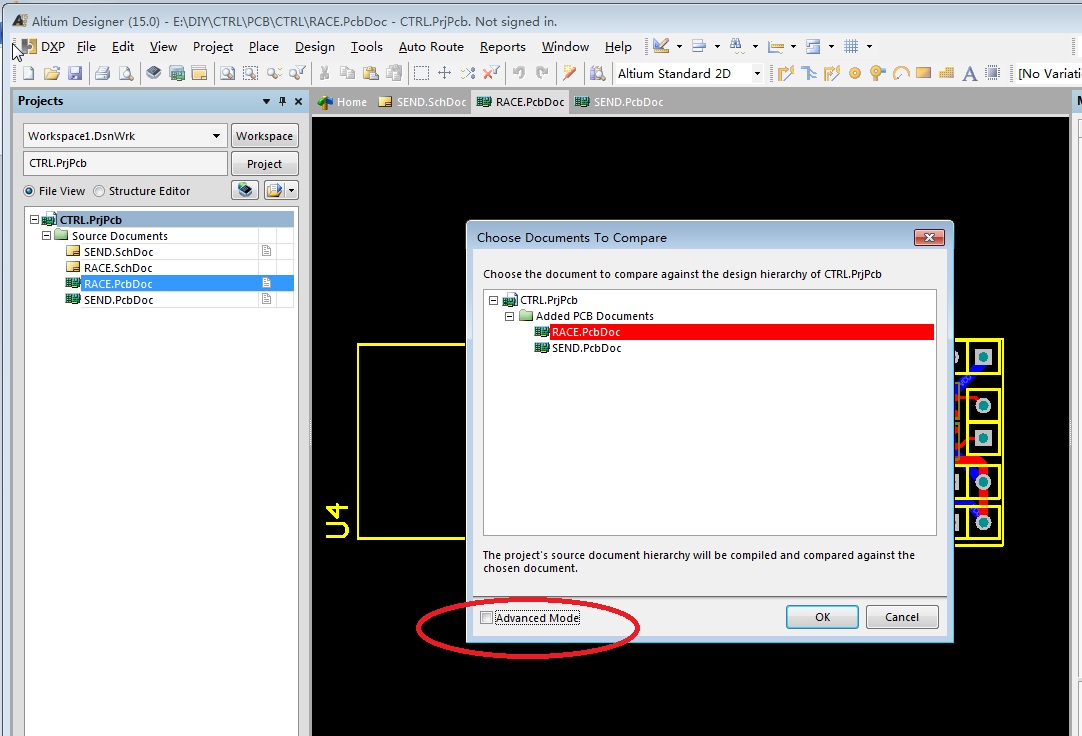Go to the Home tab
1082x736 pixels.
point(342,102)
